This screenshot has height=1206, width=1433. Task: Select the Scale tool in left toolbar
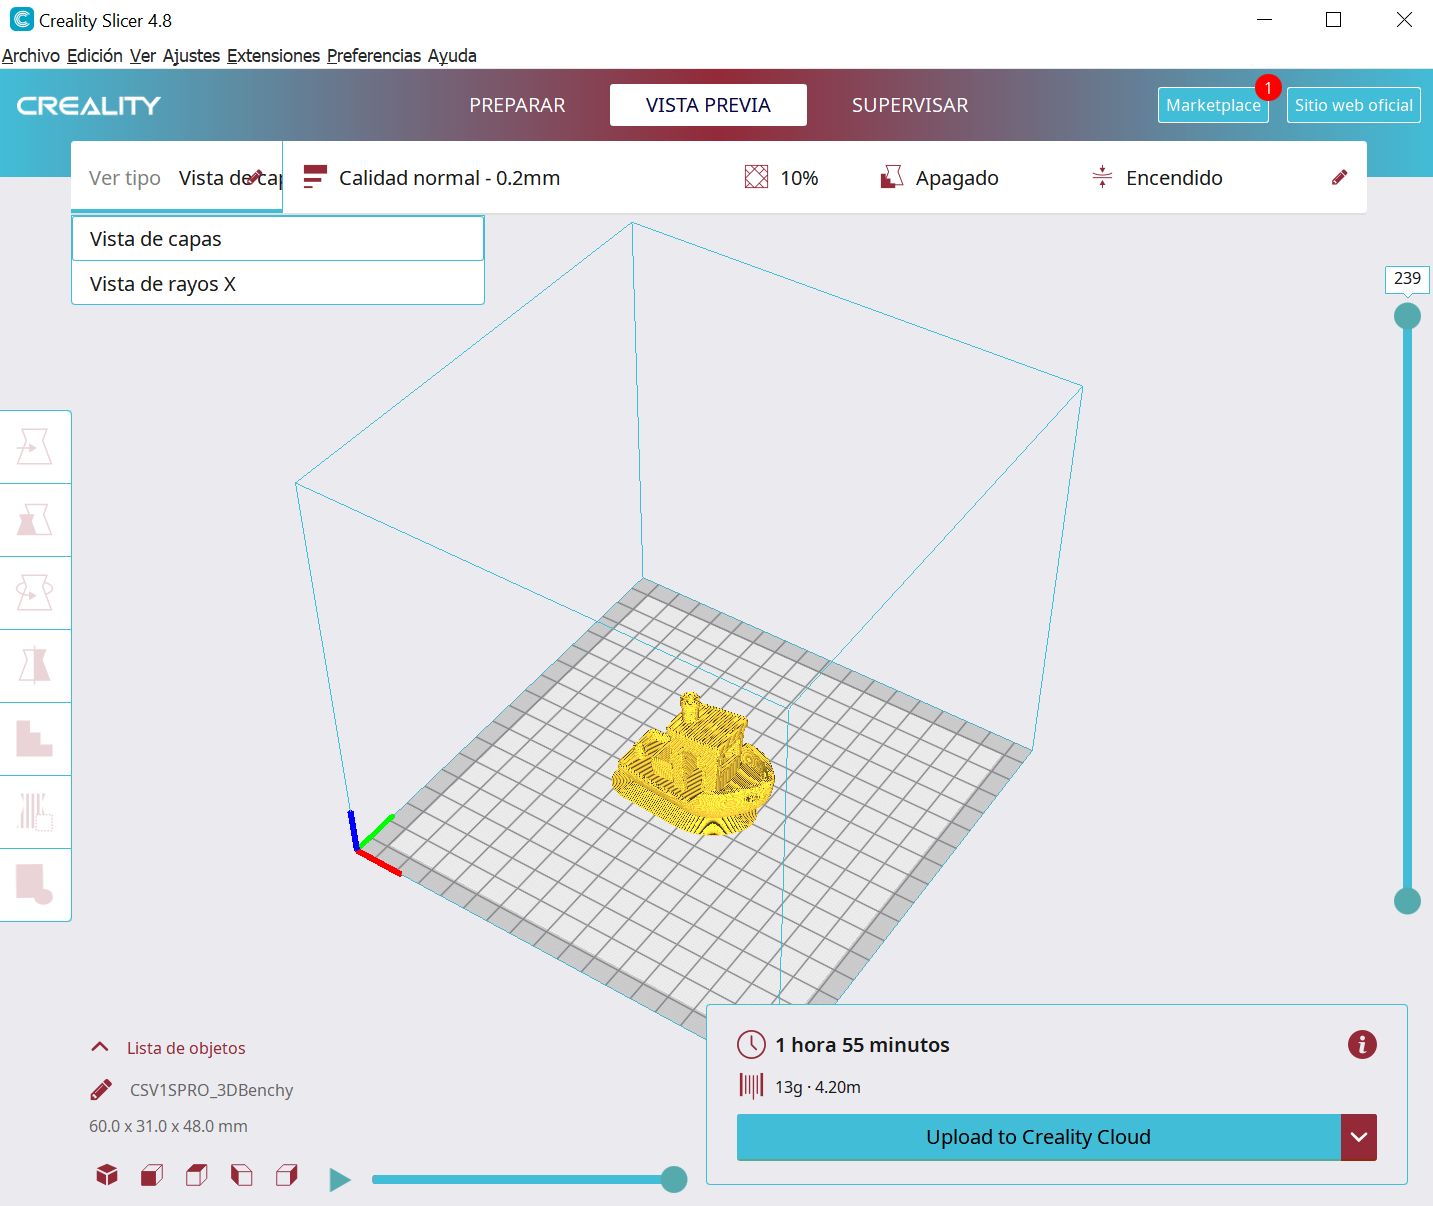coord(34,520)
